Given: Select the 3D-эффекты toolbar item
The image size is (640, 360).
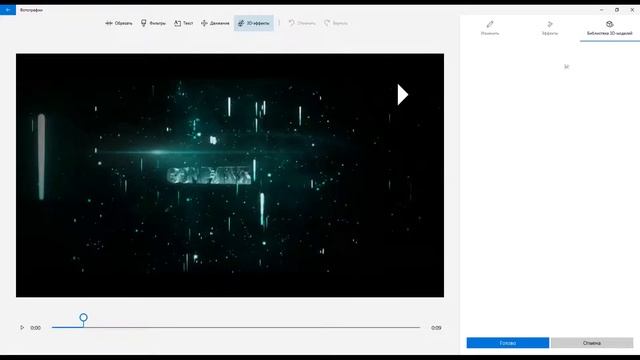Looking at the screenshot, I should tap(254, 23).
